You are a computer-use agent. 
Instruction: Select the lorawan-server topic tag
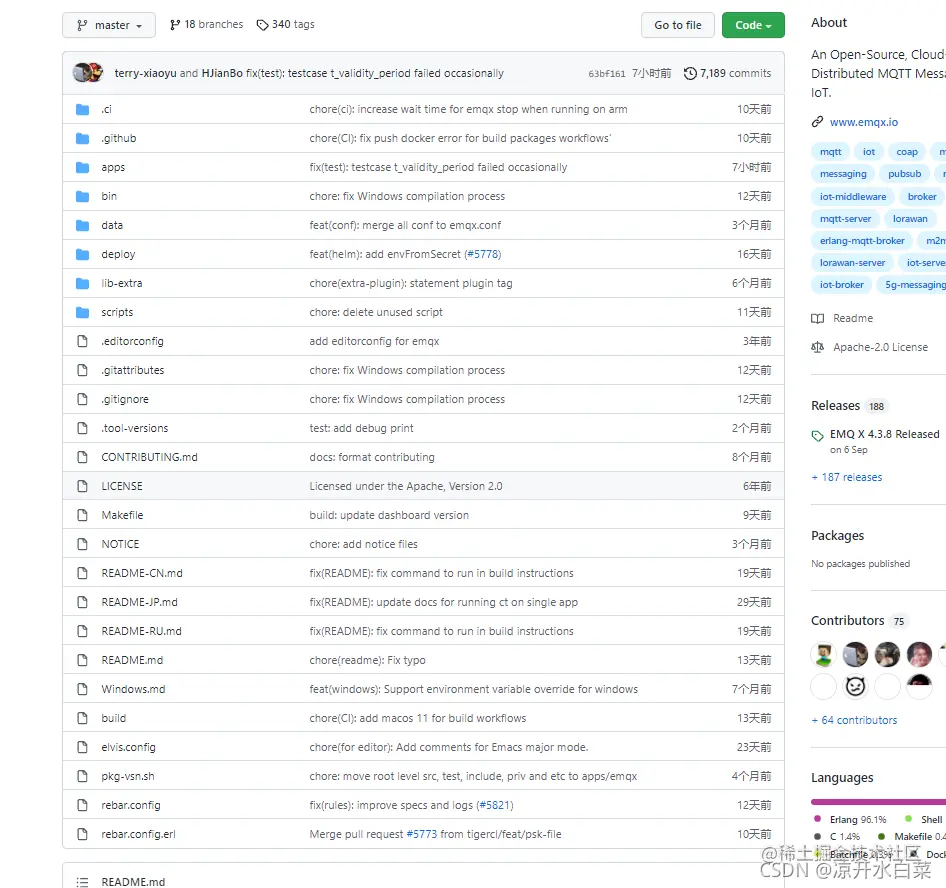852,263
